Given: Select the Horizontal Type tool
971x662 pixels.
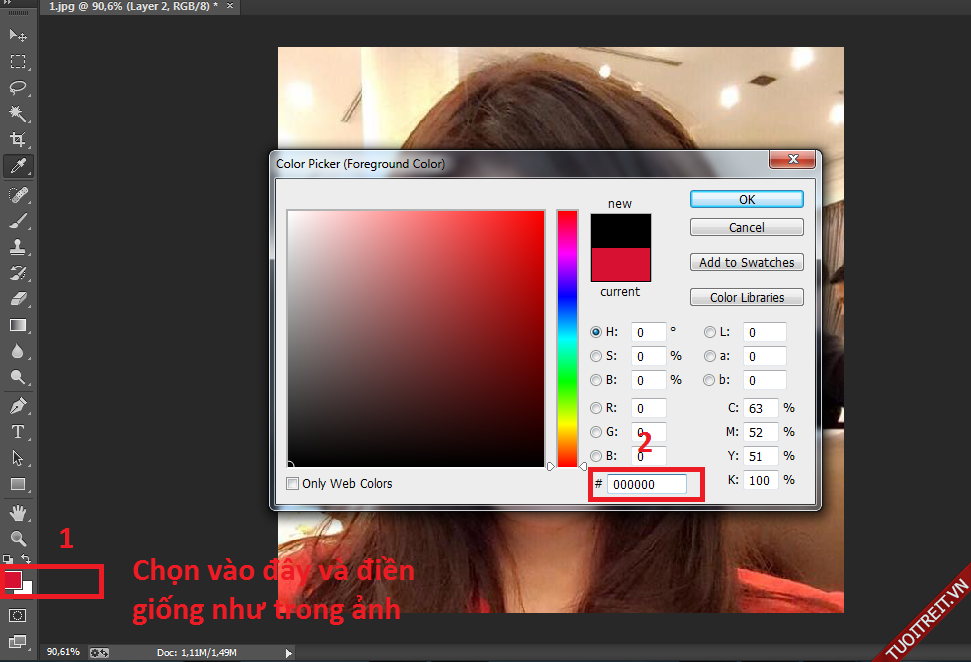Looking at the screenshot, I should click(x=18, y=432).
